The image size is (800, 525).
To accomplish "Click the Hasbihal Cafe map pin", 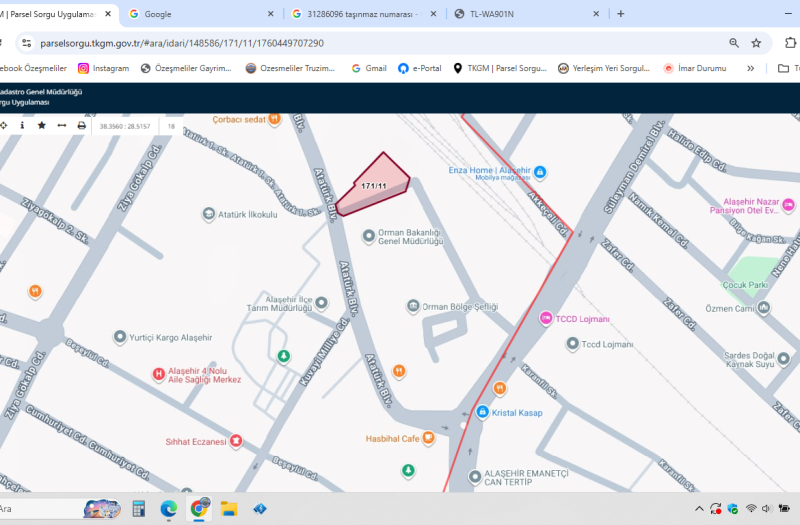I will click(428, 438).
